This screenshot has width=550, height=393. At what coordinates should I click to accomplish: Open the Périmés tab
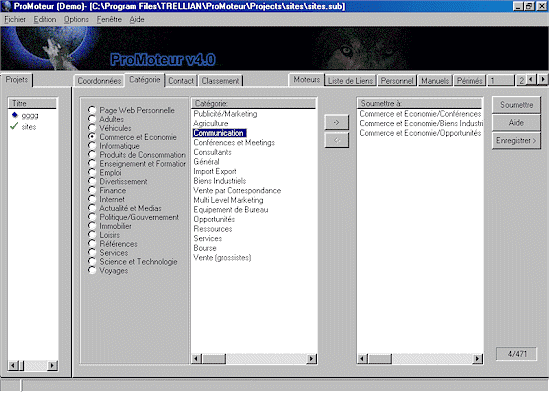click(469, 81)
